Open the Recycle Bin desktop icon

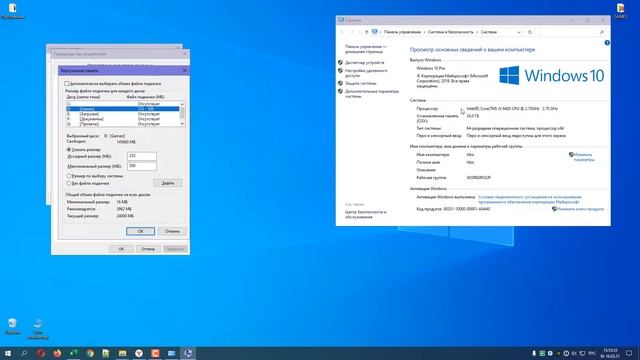pos(12,326)
